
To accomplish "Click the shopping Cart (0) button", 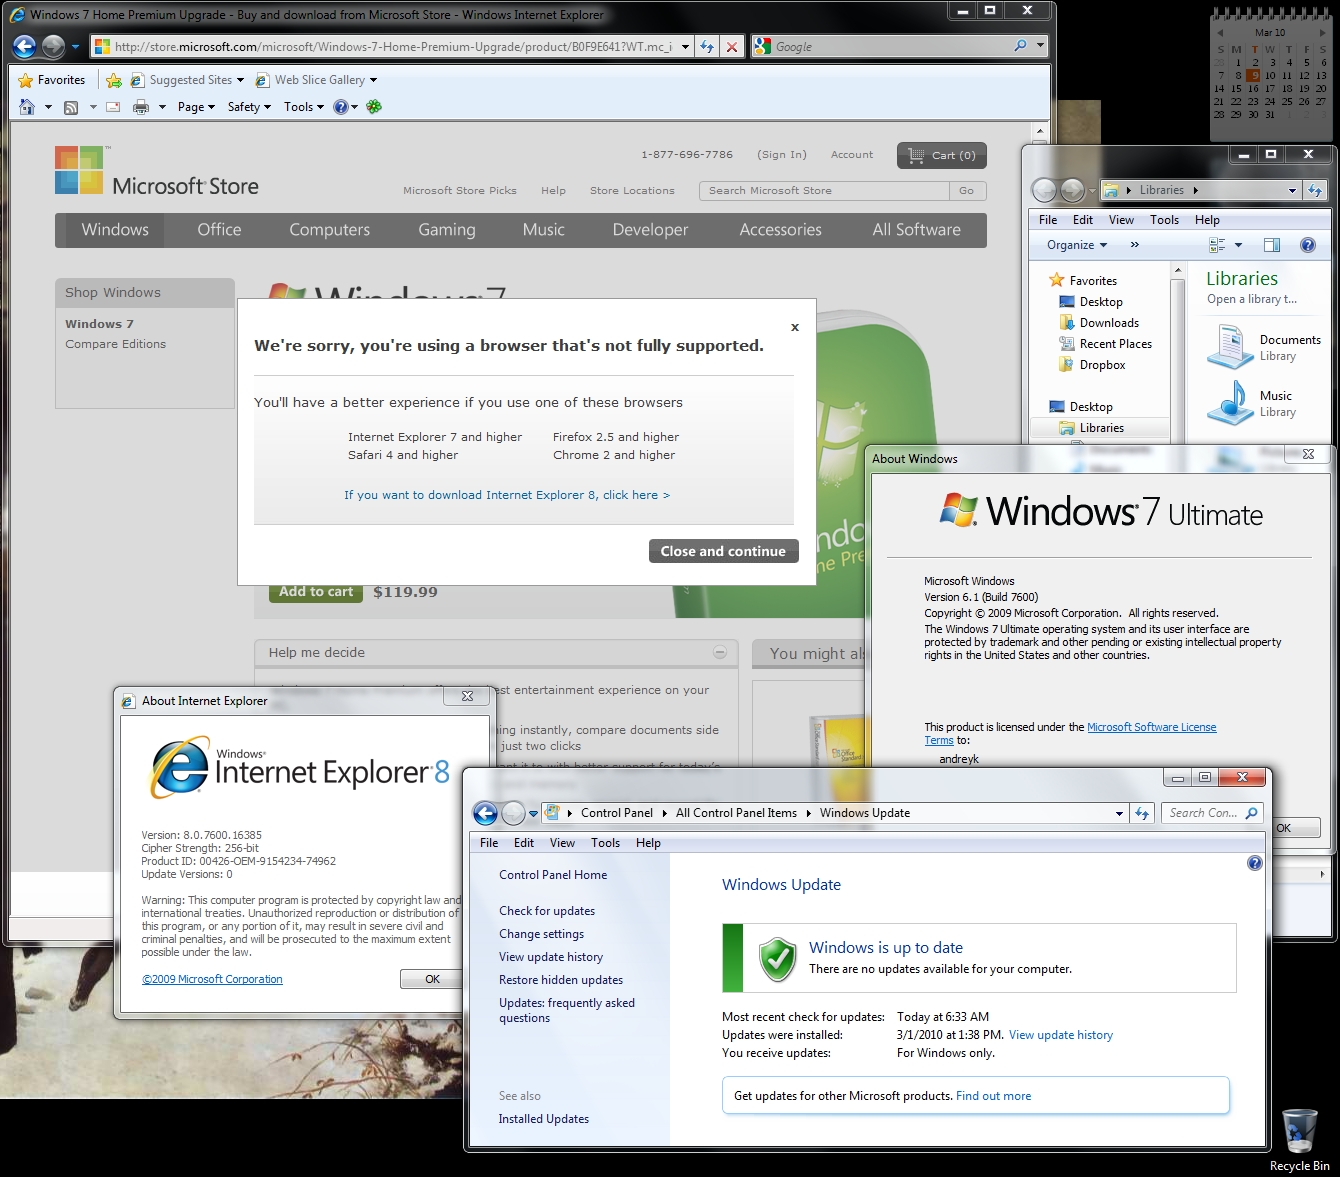I will (941, 155).
